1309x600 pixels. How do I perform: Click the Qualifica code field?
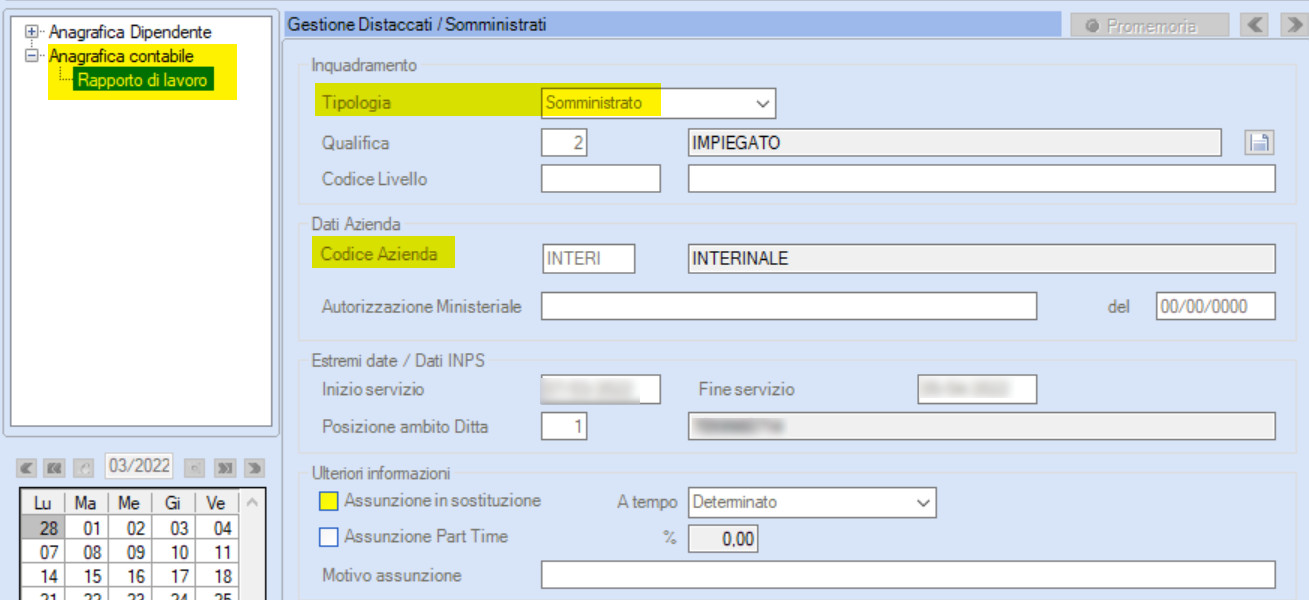pos(564,143)
